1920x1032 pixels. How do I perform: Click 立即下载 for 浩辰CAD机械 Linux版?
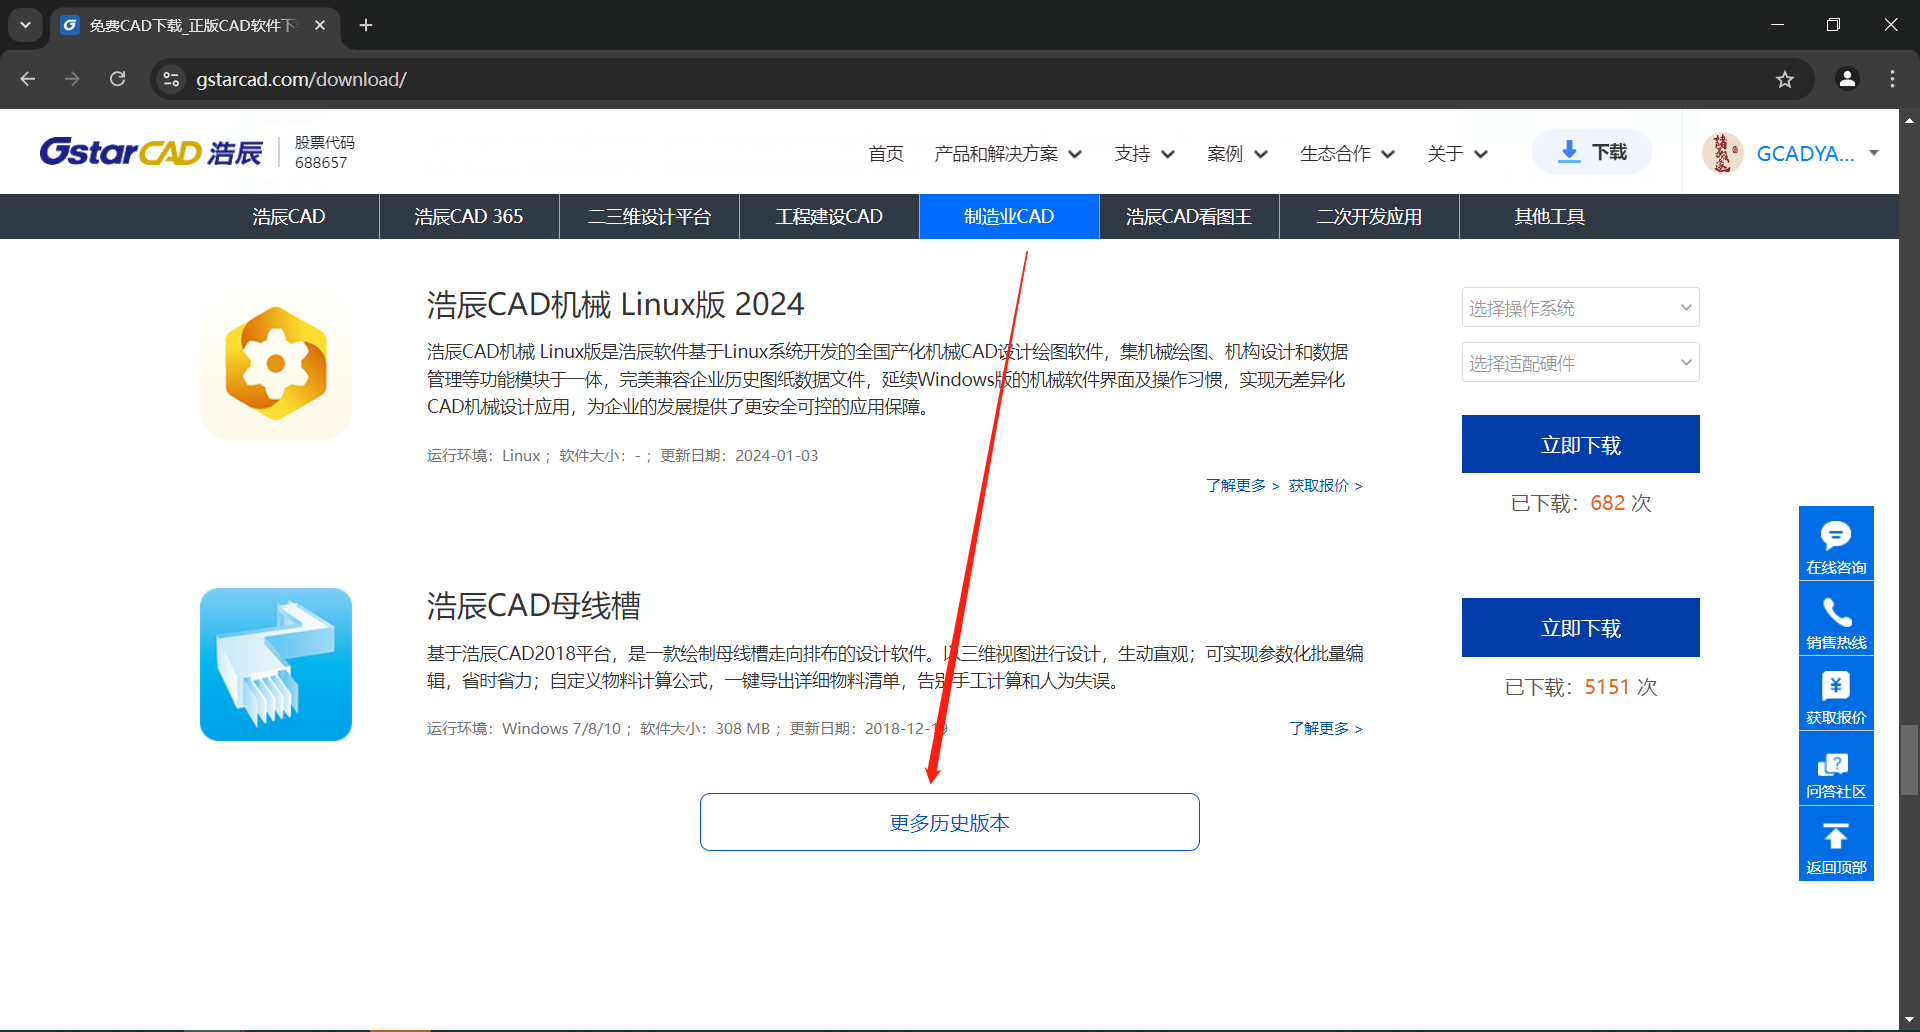(1580, 444)
